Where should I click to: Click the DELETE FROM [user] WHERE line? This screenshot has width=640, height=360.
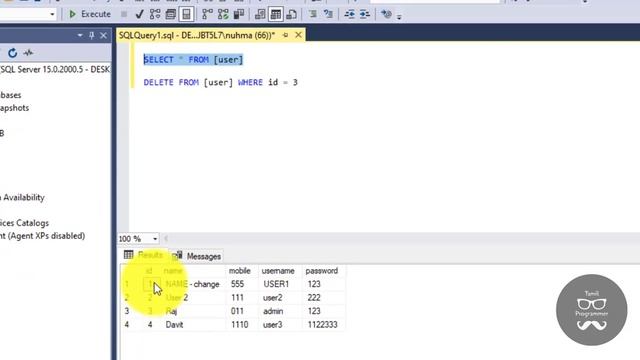[220, 82]
